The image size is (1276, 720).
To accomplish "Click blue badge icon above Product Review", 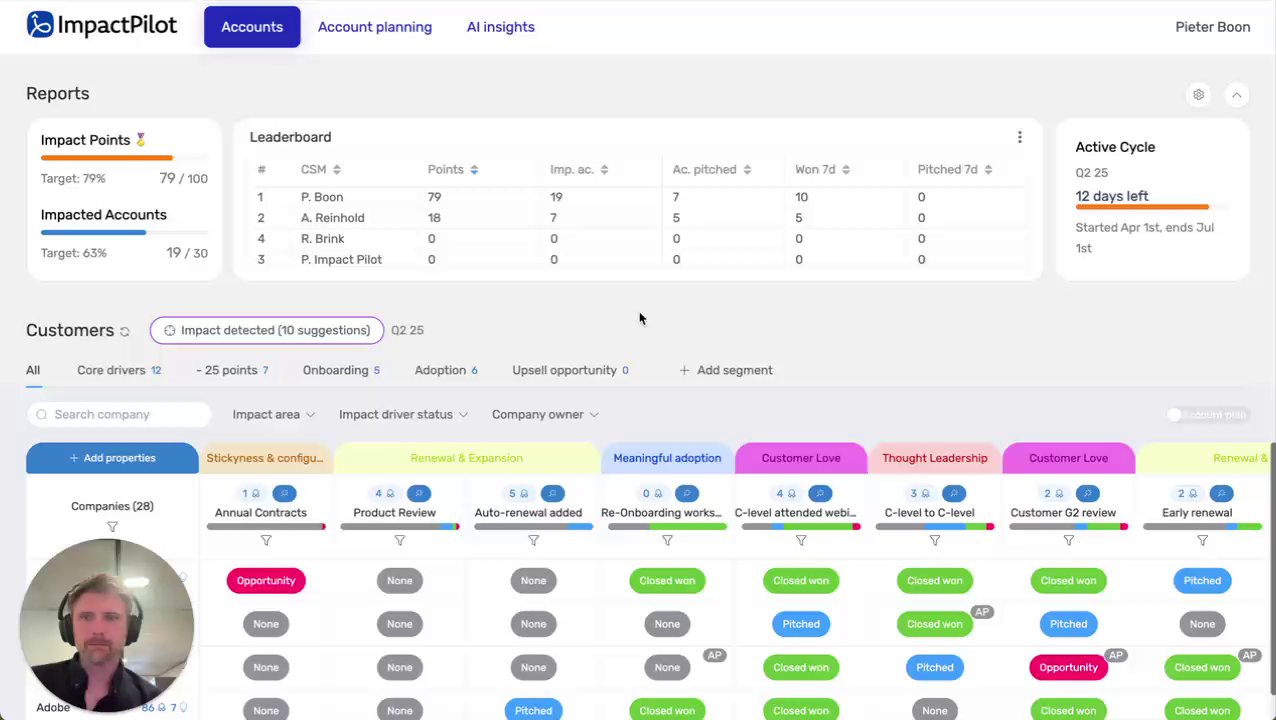I will 418,493.
